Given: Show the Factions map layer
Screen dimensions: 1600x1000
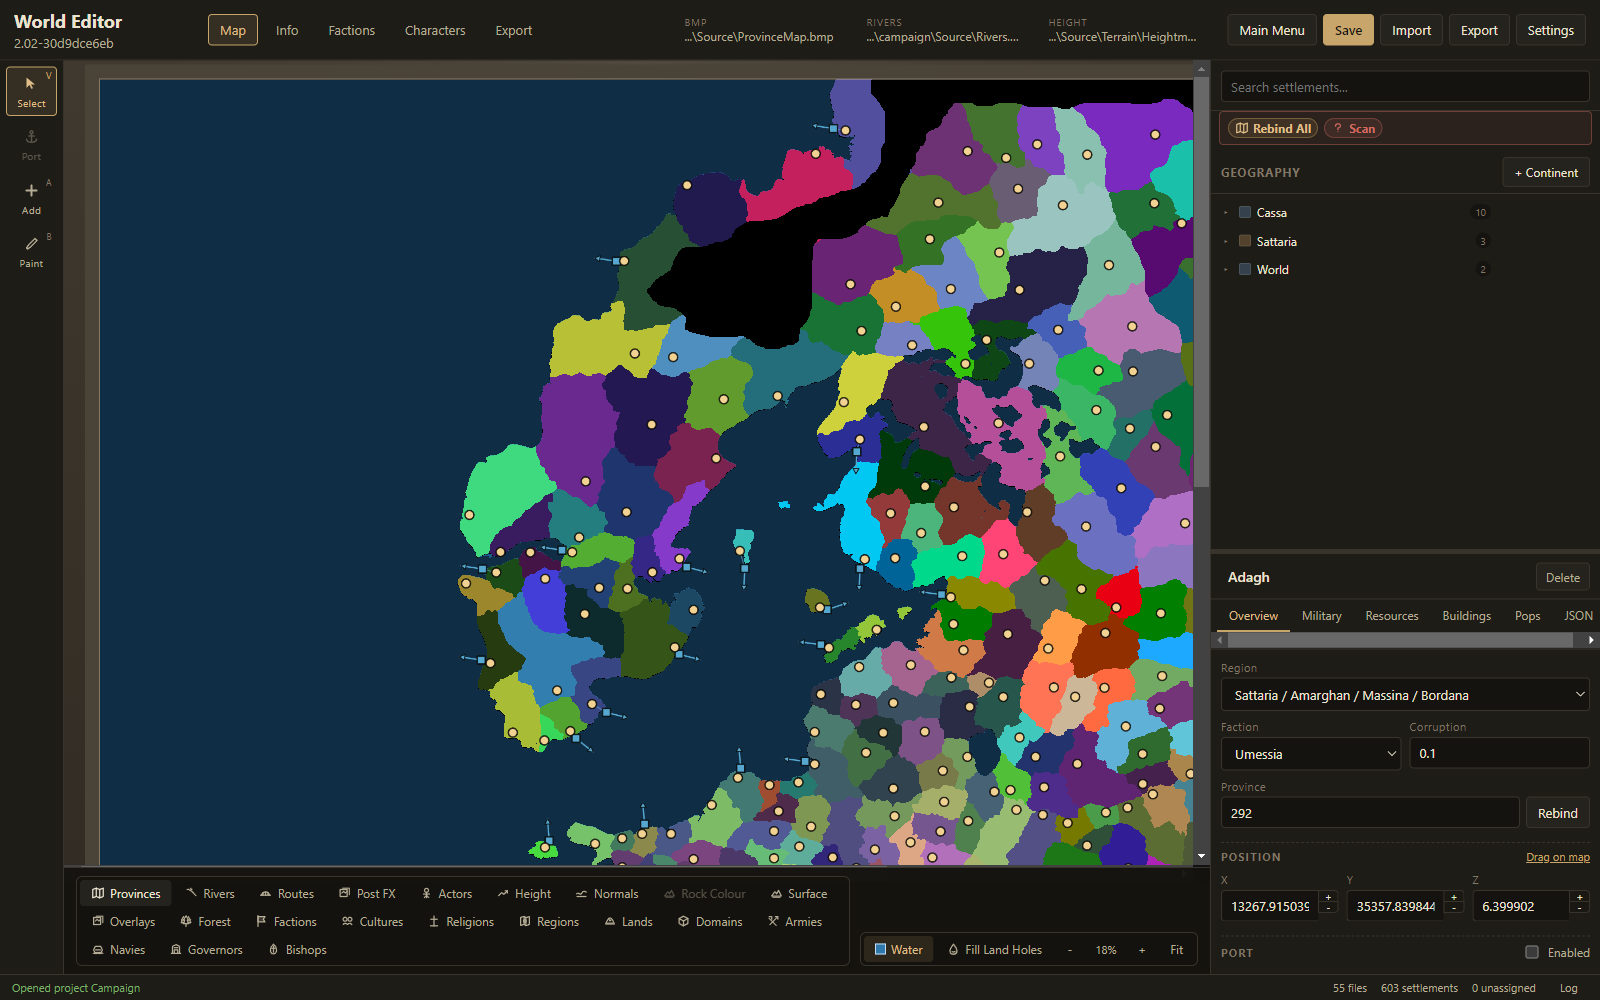Looking at the screenshot, I should pyautogui.click(x=286, y=921).
